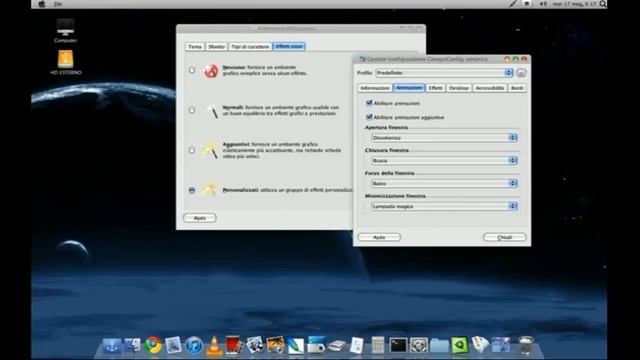640x360 pixels.
Task: Open Focus della finestra dropdown
Action: point(444,184)
